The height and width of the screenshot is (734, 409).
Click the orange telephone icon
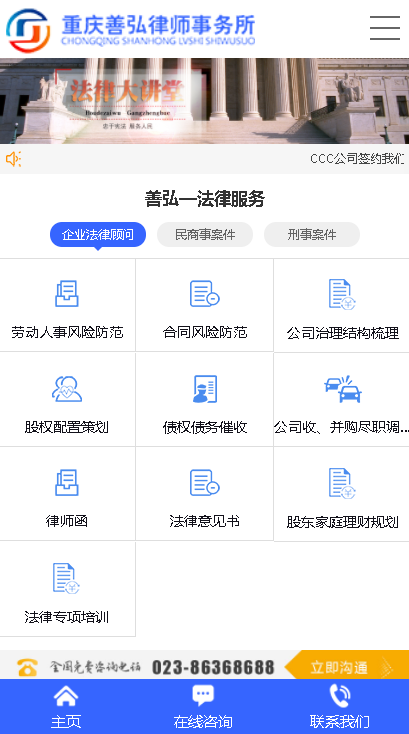tap(28, 667)
